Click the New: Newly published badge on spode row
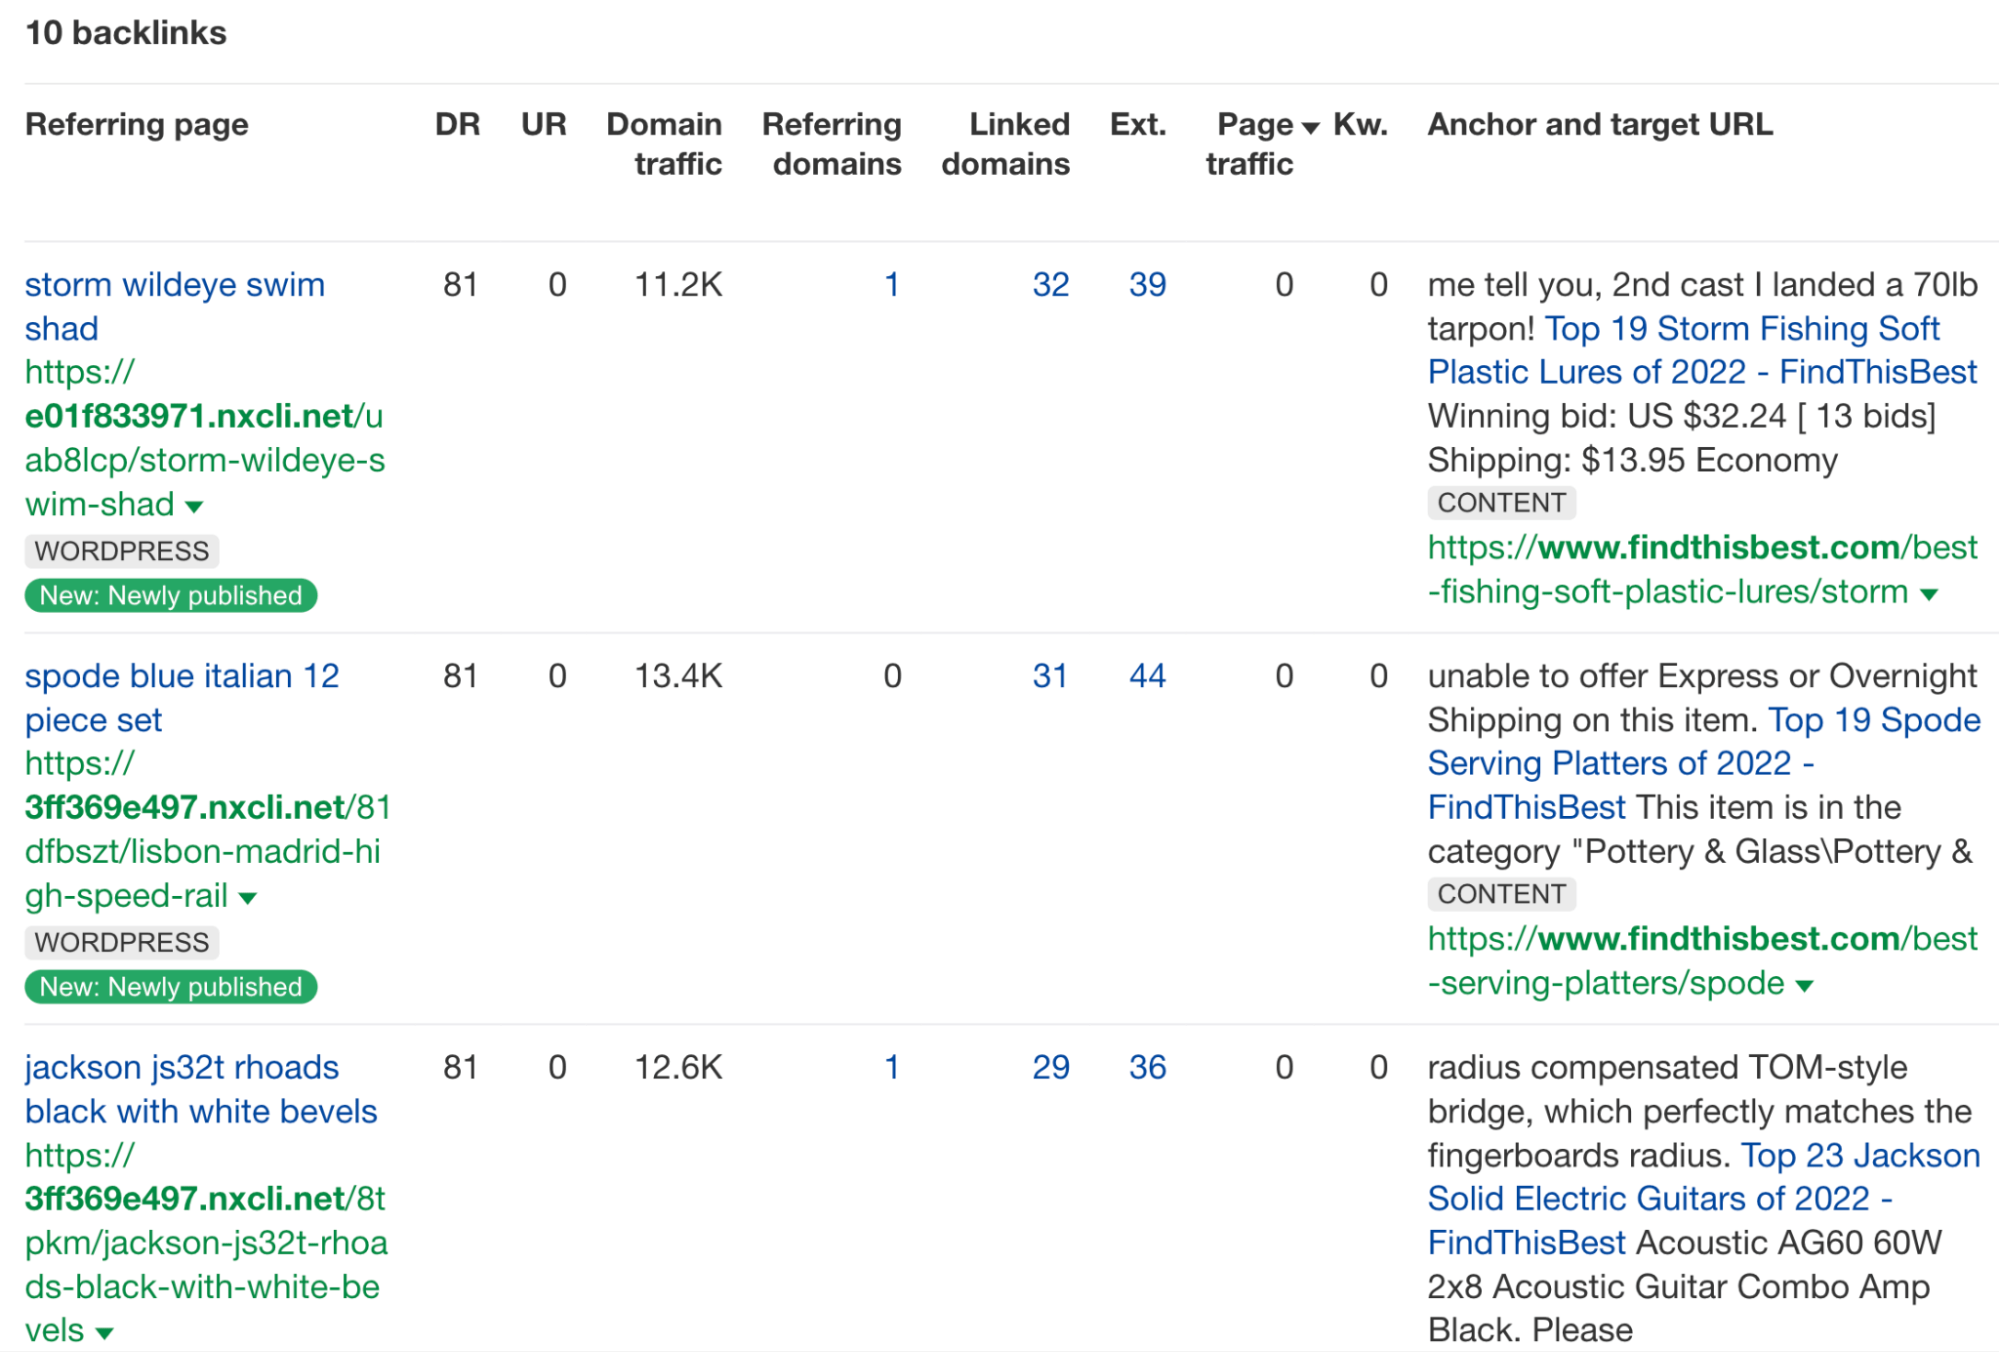The height and width of the screenshot is (1357, 1999). pyautogui.click(x=170, y=987)
